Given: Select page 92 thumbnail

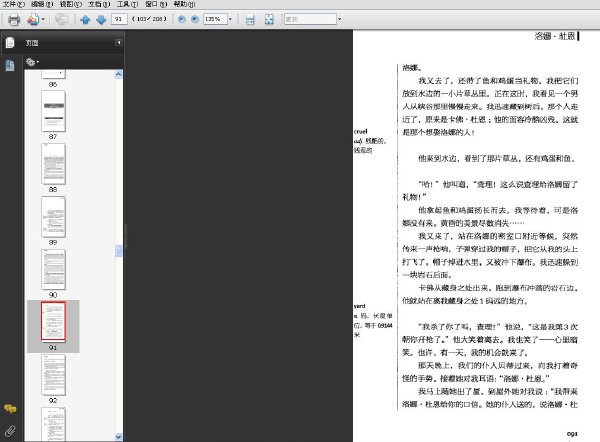Looking at the screenshot, I should 53,375.
